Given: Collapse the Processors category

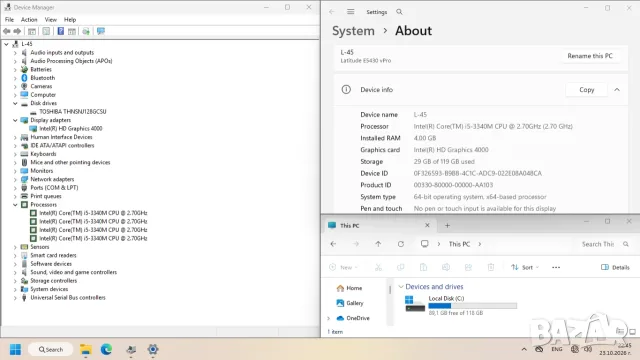Looking at the screenshot, I should coord(15,205).
